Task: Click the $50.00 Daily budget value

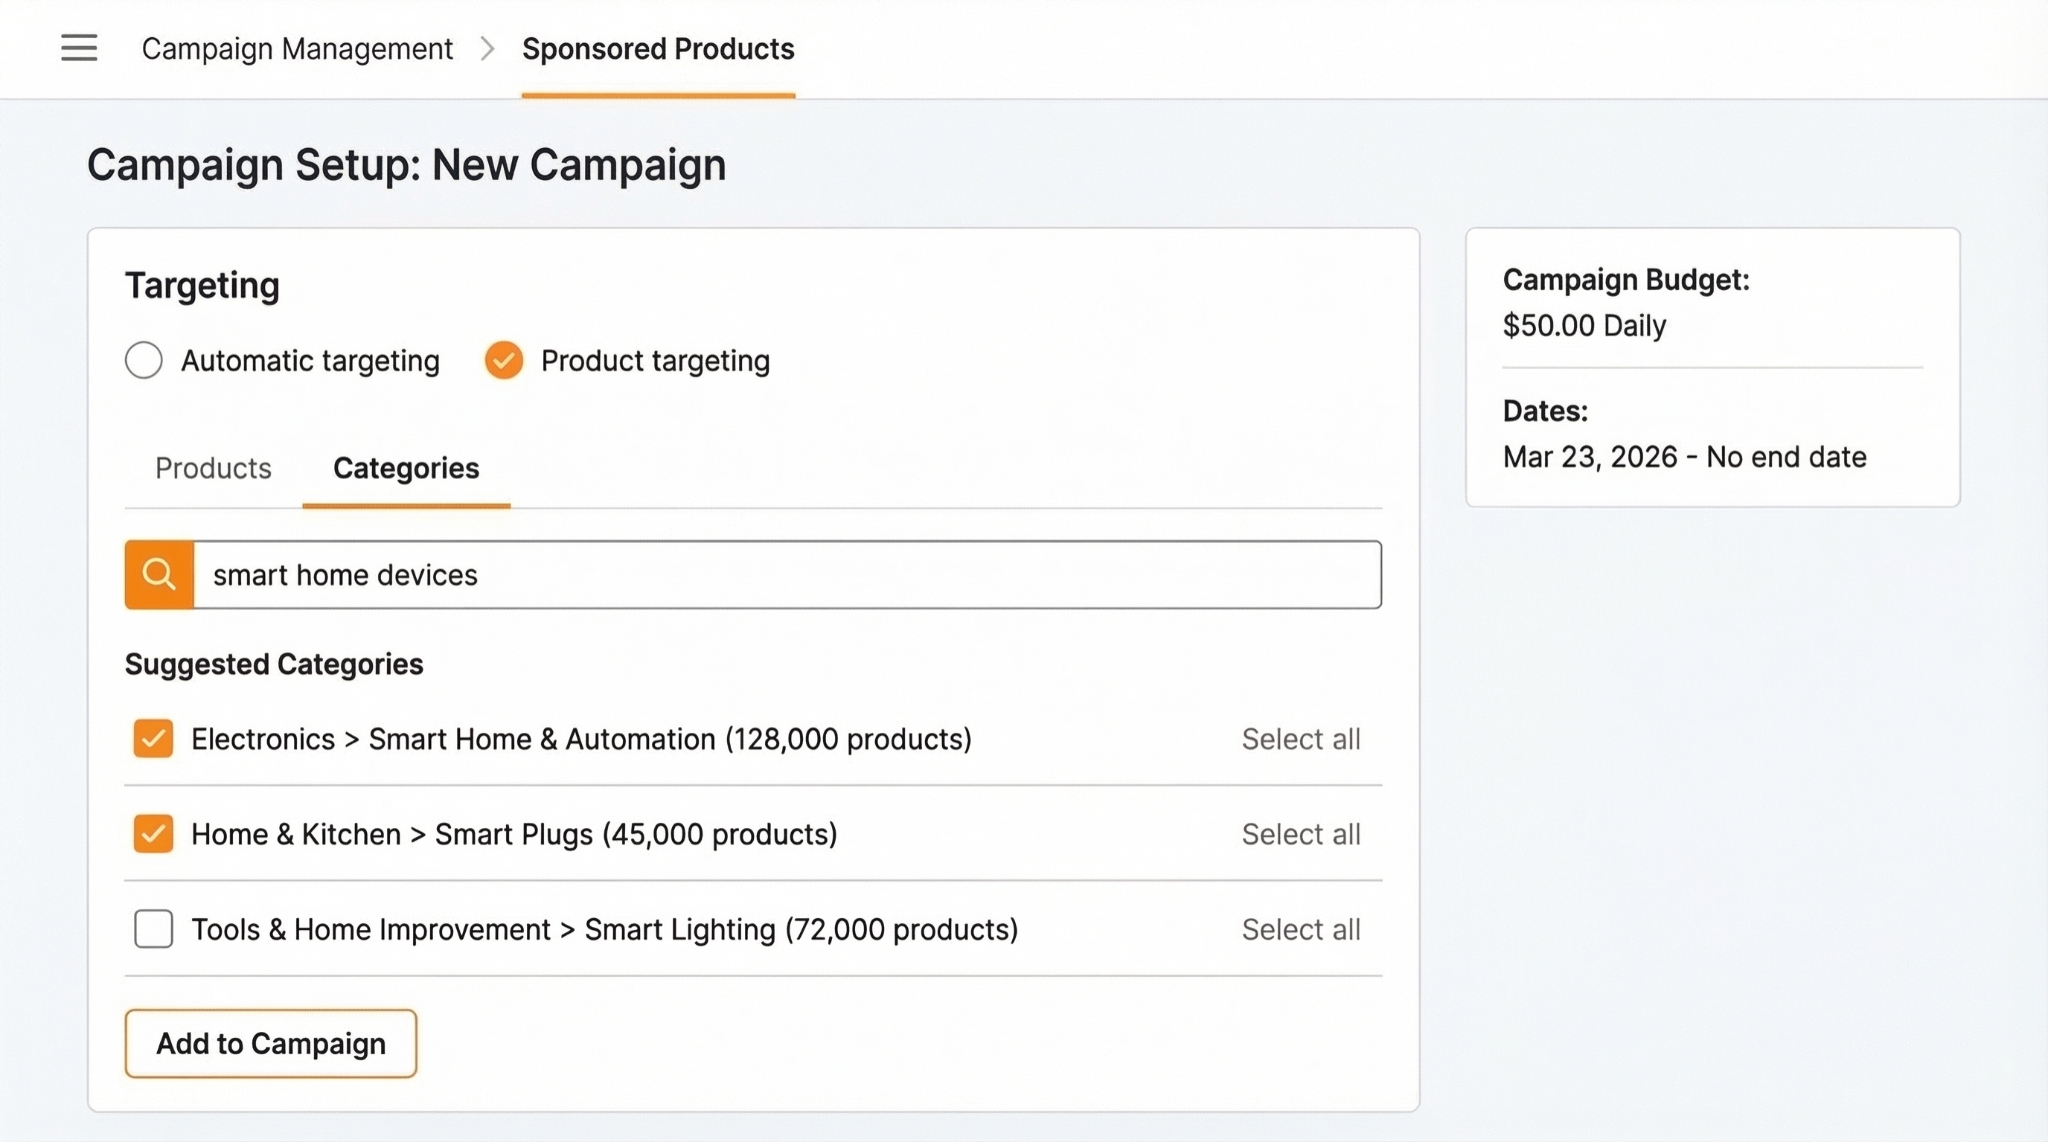Action: [x=1584, y=325]
